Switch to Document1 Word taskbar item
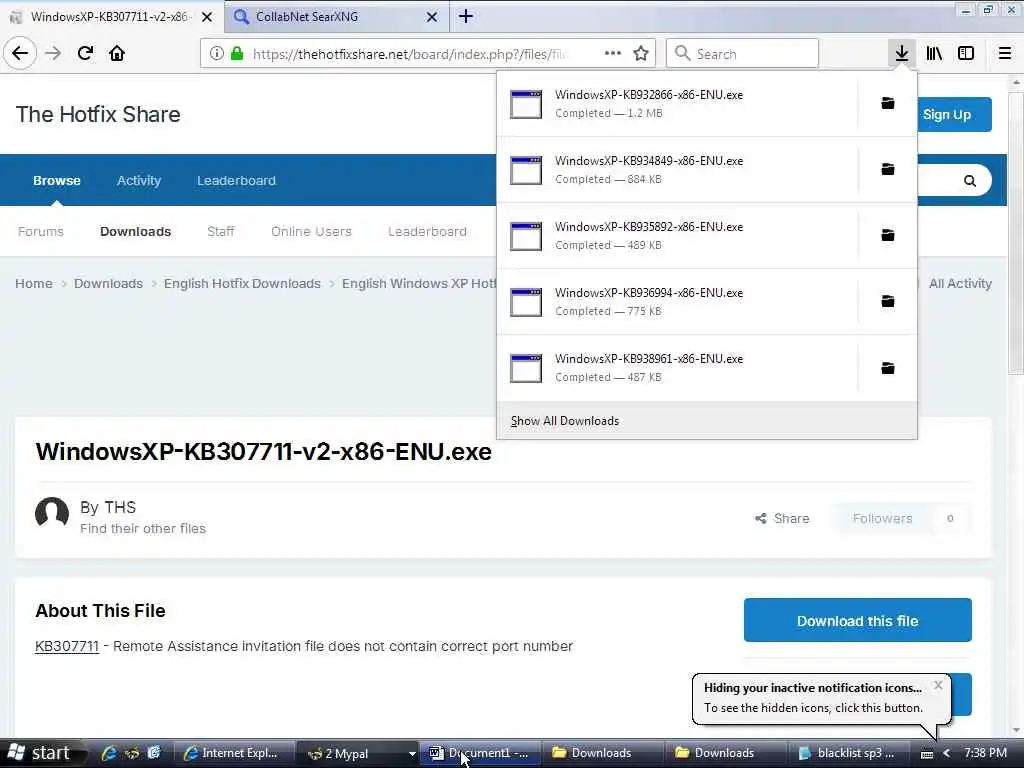The width and height of the screenshot is (1024, 768). point(480,753)
